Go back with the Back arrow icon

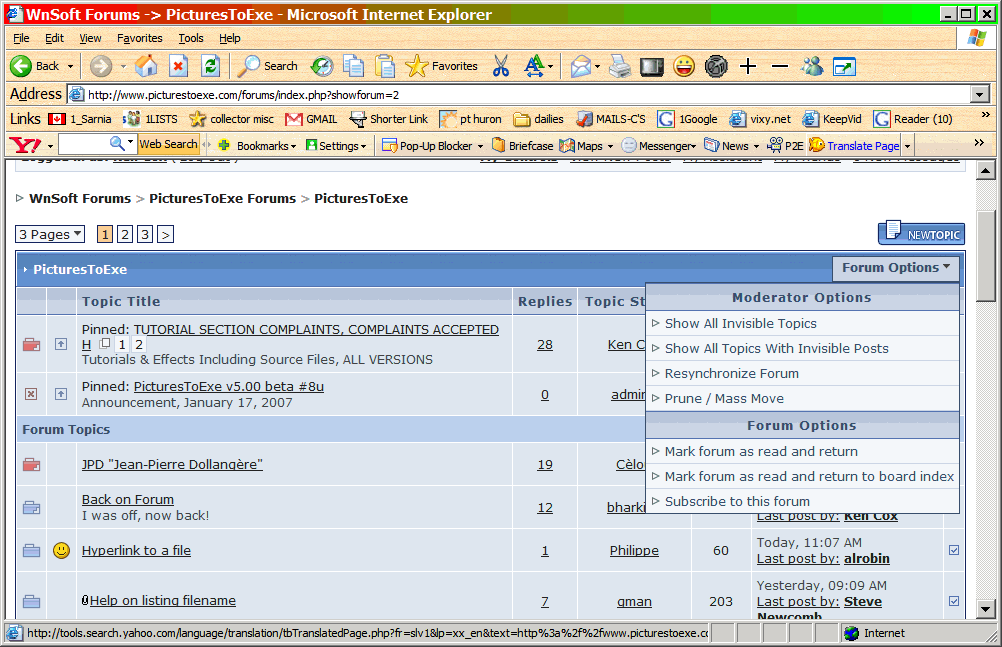point(21,66)
